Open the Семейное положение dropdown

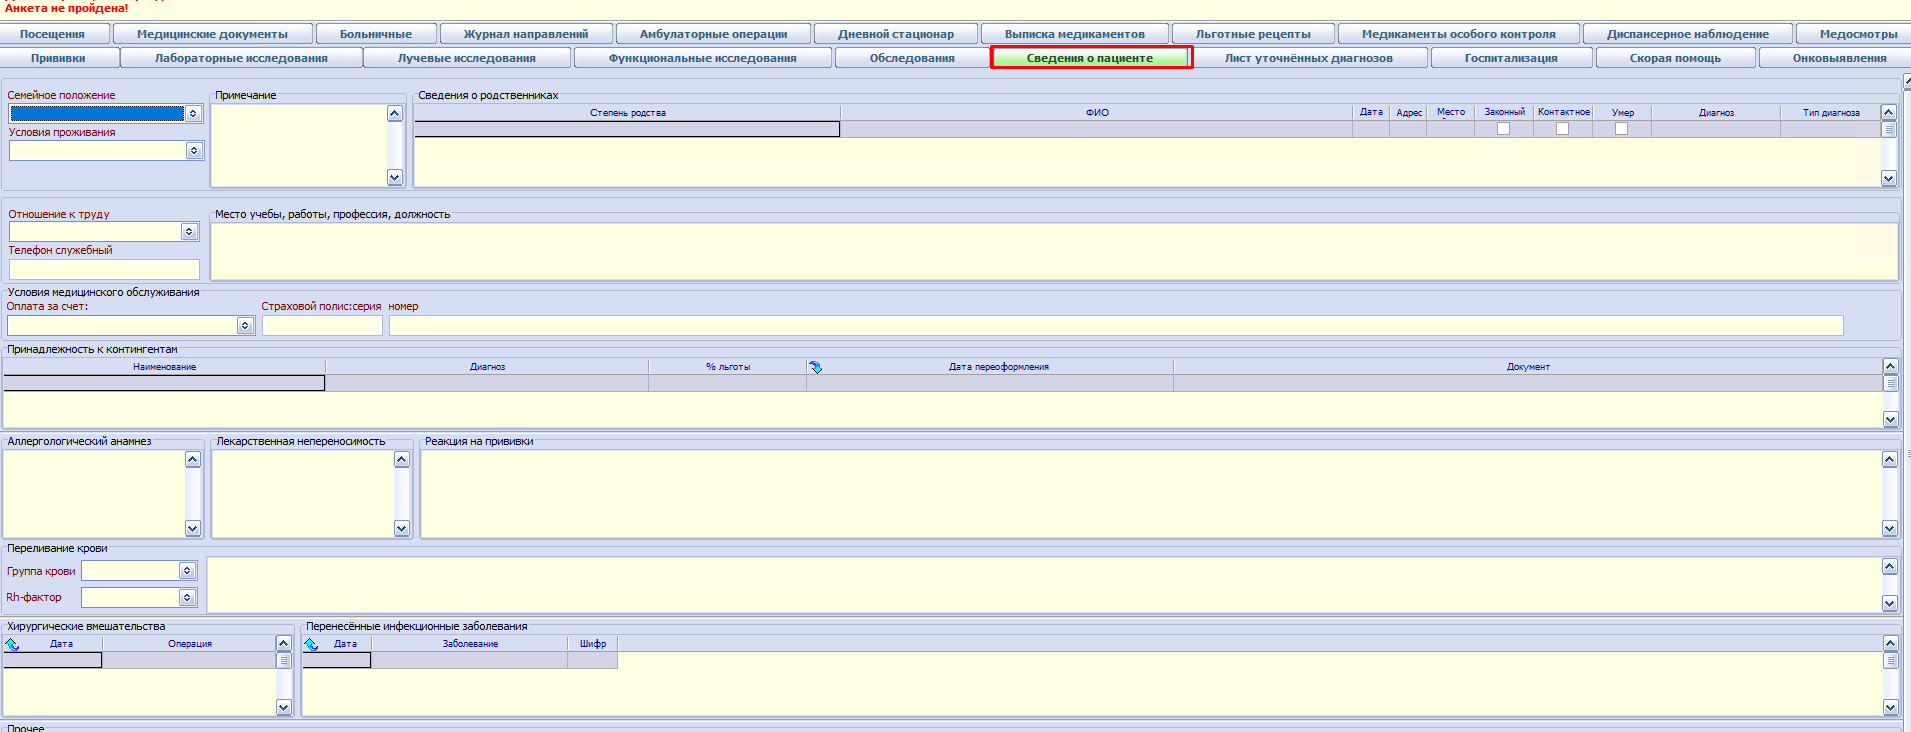(x=194, y=114)
